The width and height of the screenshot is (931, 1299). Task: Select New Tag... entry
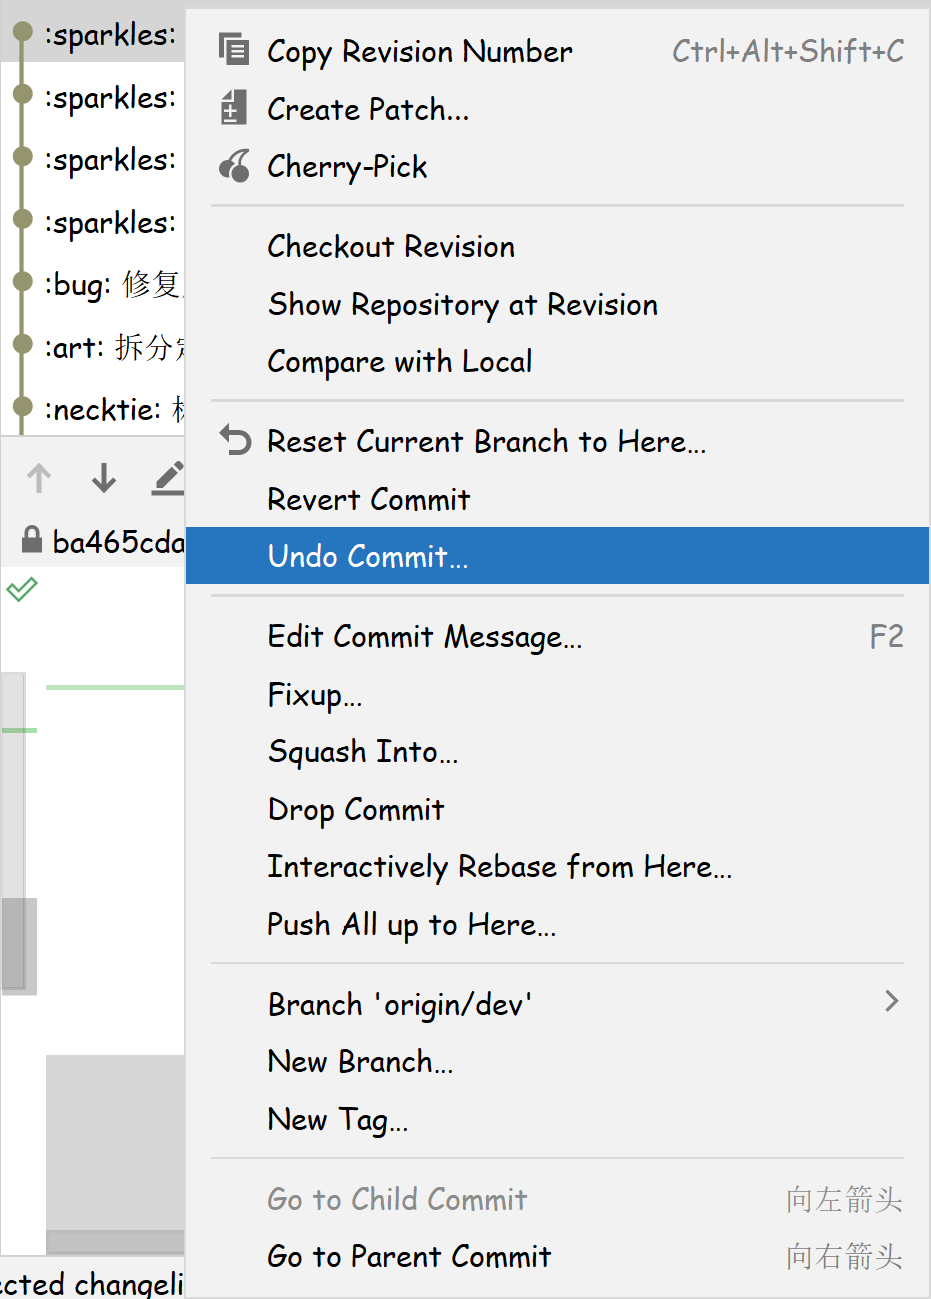[x=337, y=1120]
